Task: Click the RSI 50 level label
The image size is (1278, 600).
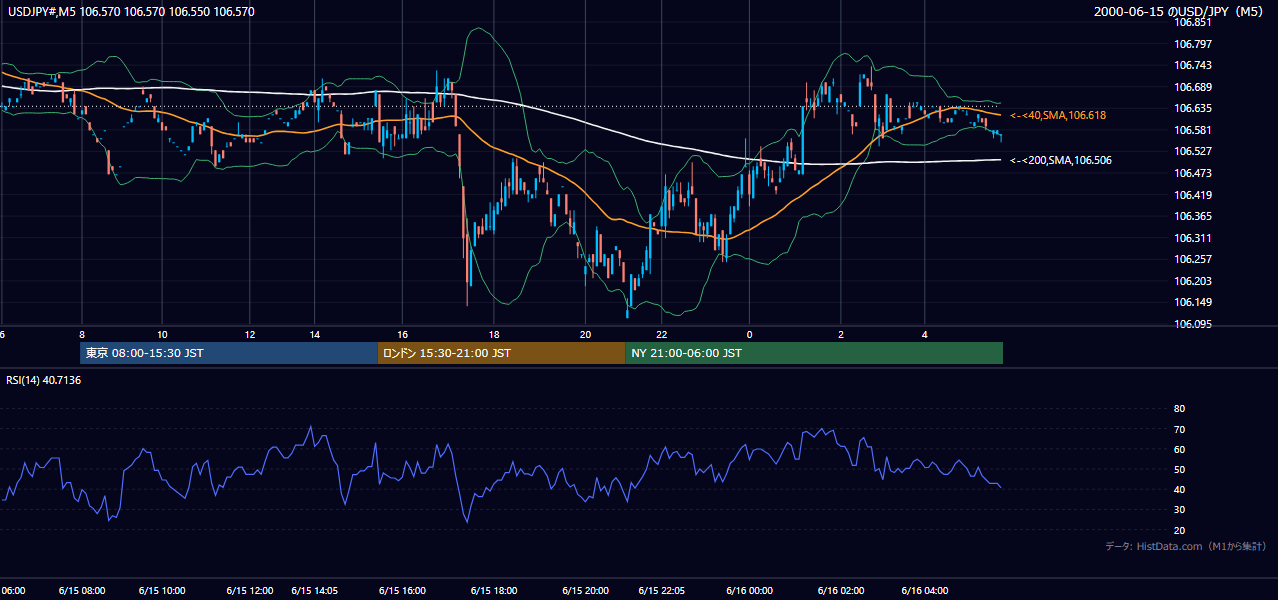Action: coord(1179,469)
